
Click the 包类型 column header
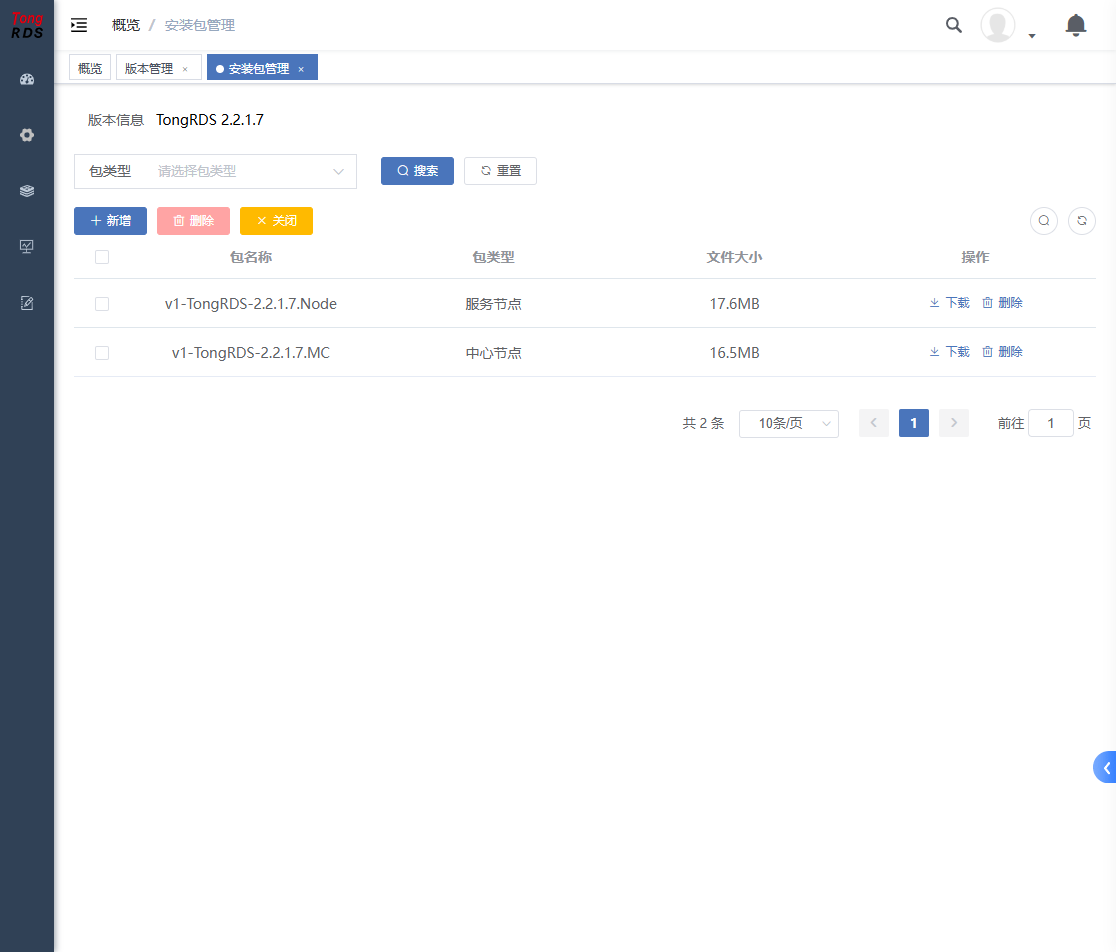click(x=493, y=257)
